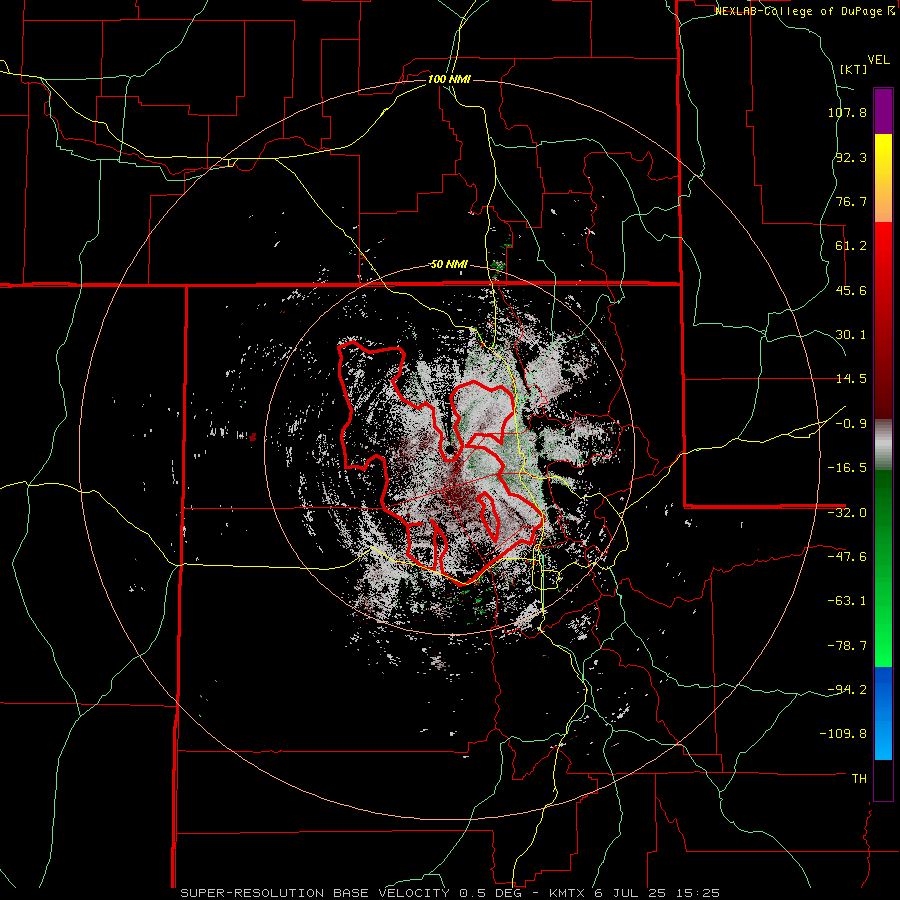Viewport: 900px width, 900px height.
Task: Click the 100 NMI range ring label
Action: (x=449, y=79)
